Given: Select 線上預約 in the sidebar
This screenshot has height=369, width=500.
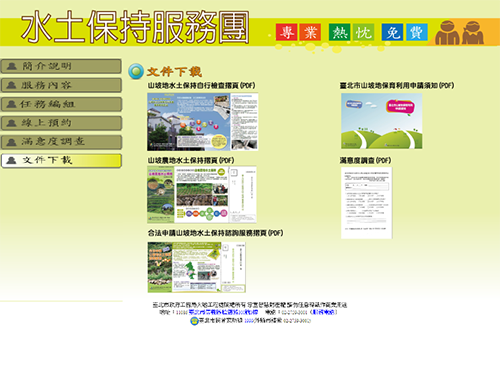Looking at the screenshot, I should pyautogui.click(x=61, y=123).
